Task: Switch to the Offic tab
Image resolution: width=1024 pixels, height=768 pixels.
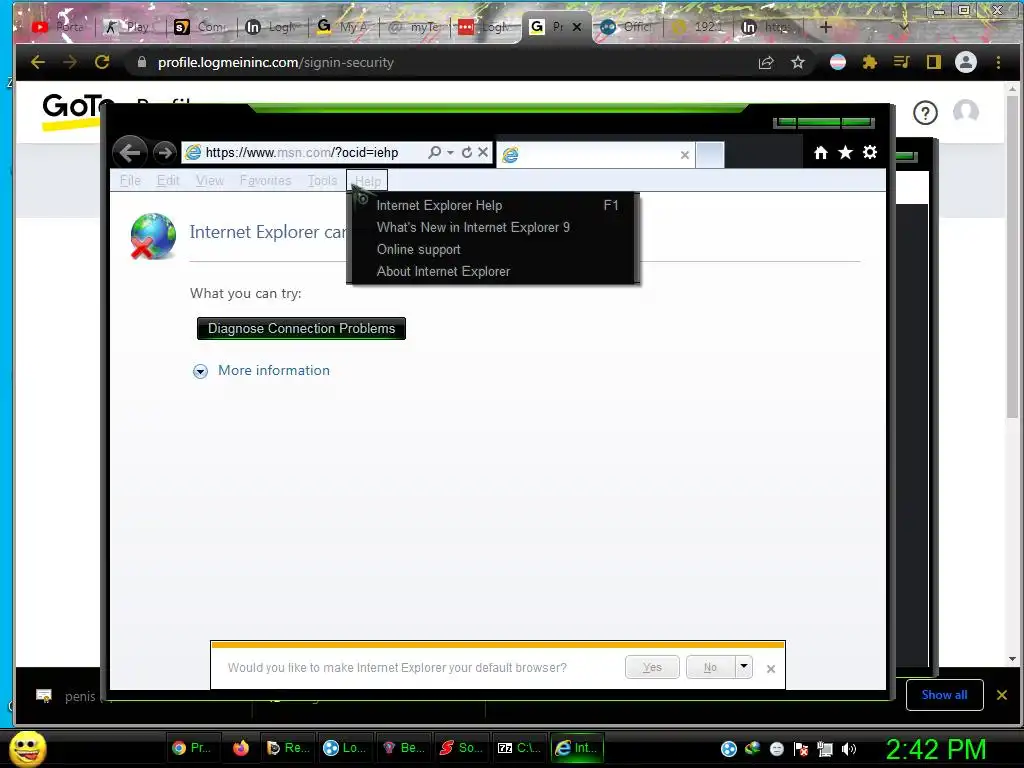Action: (x=627, y=27)
